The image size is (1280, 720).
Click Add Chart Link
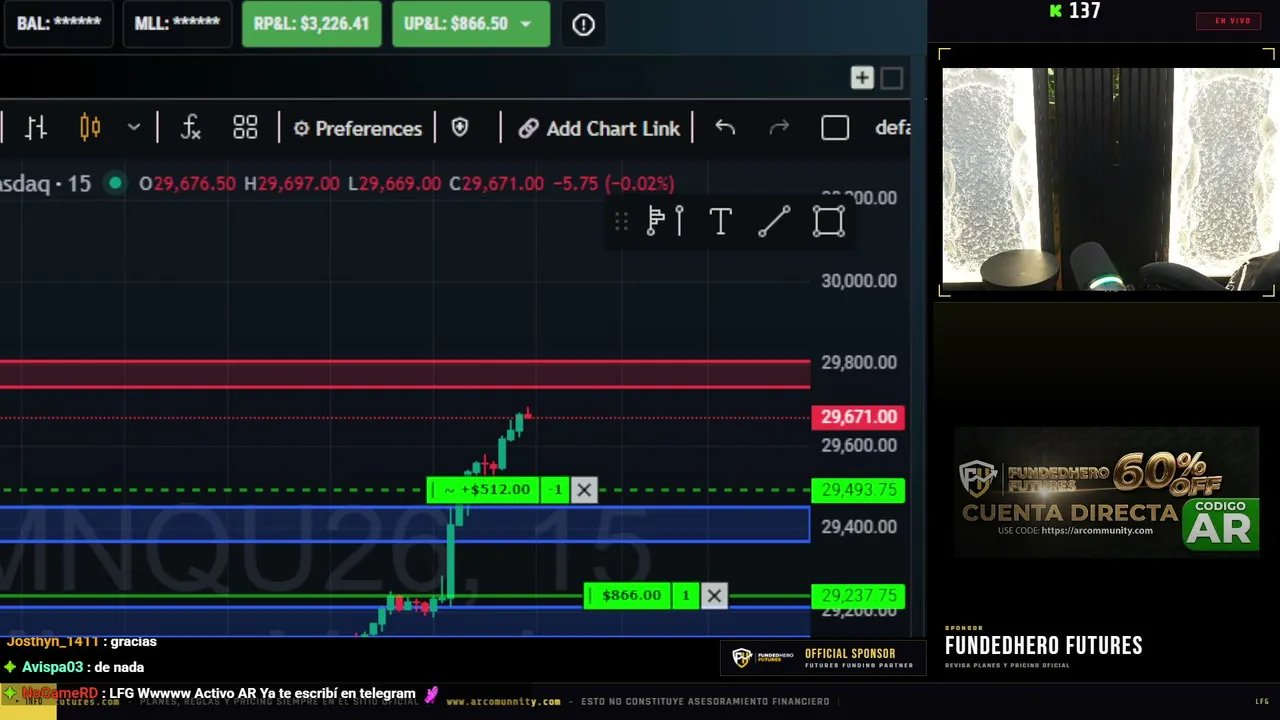click(x=599, y=129)
